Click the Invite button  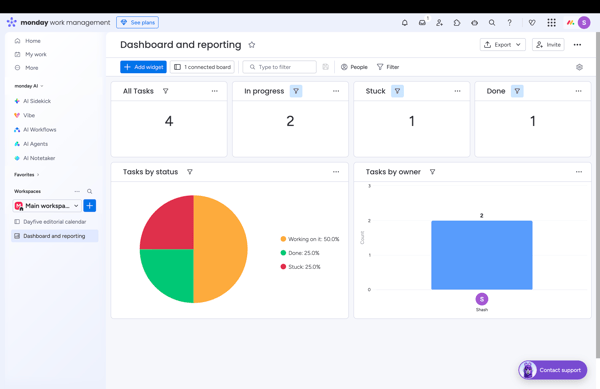[548, 45]
